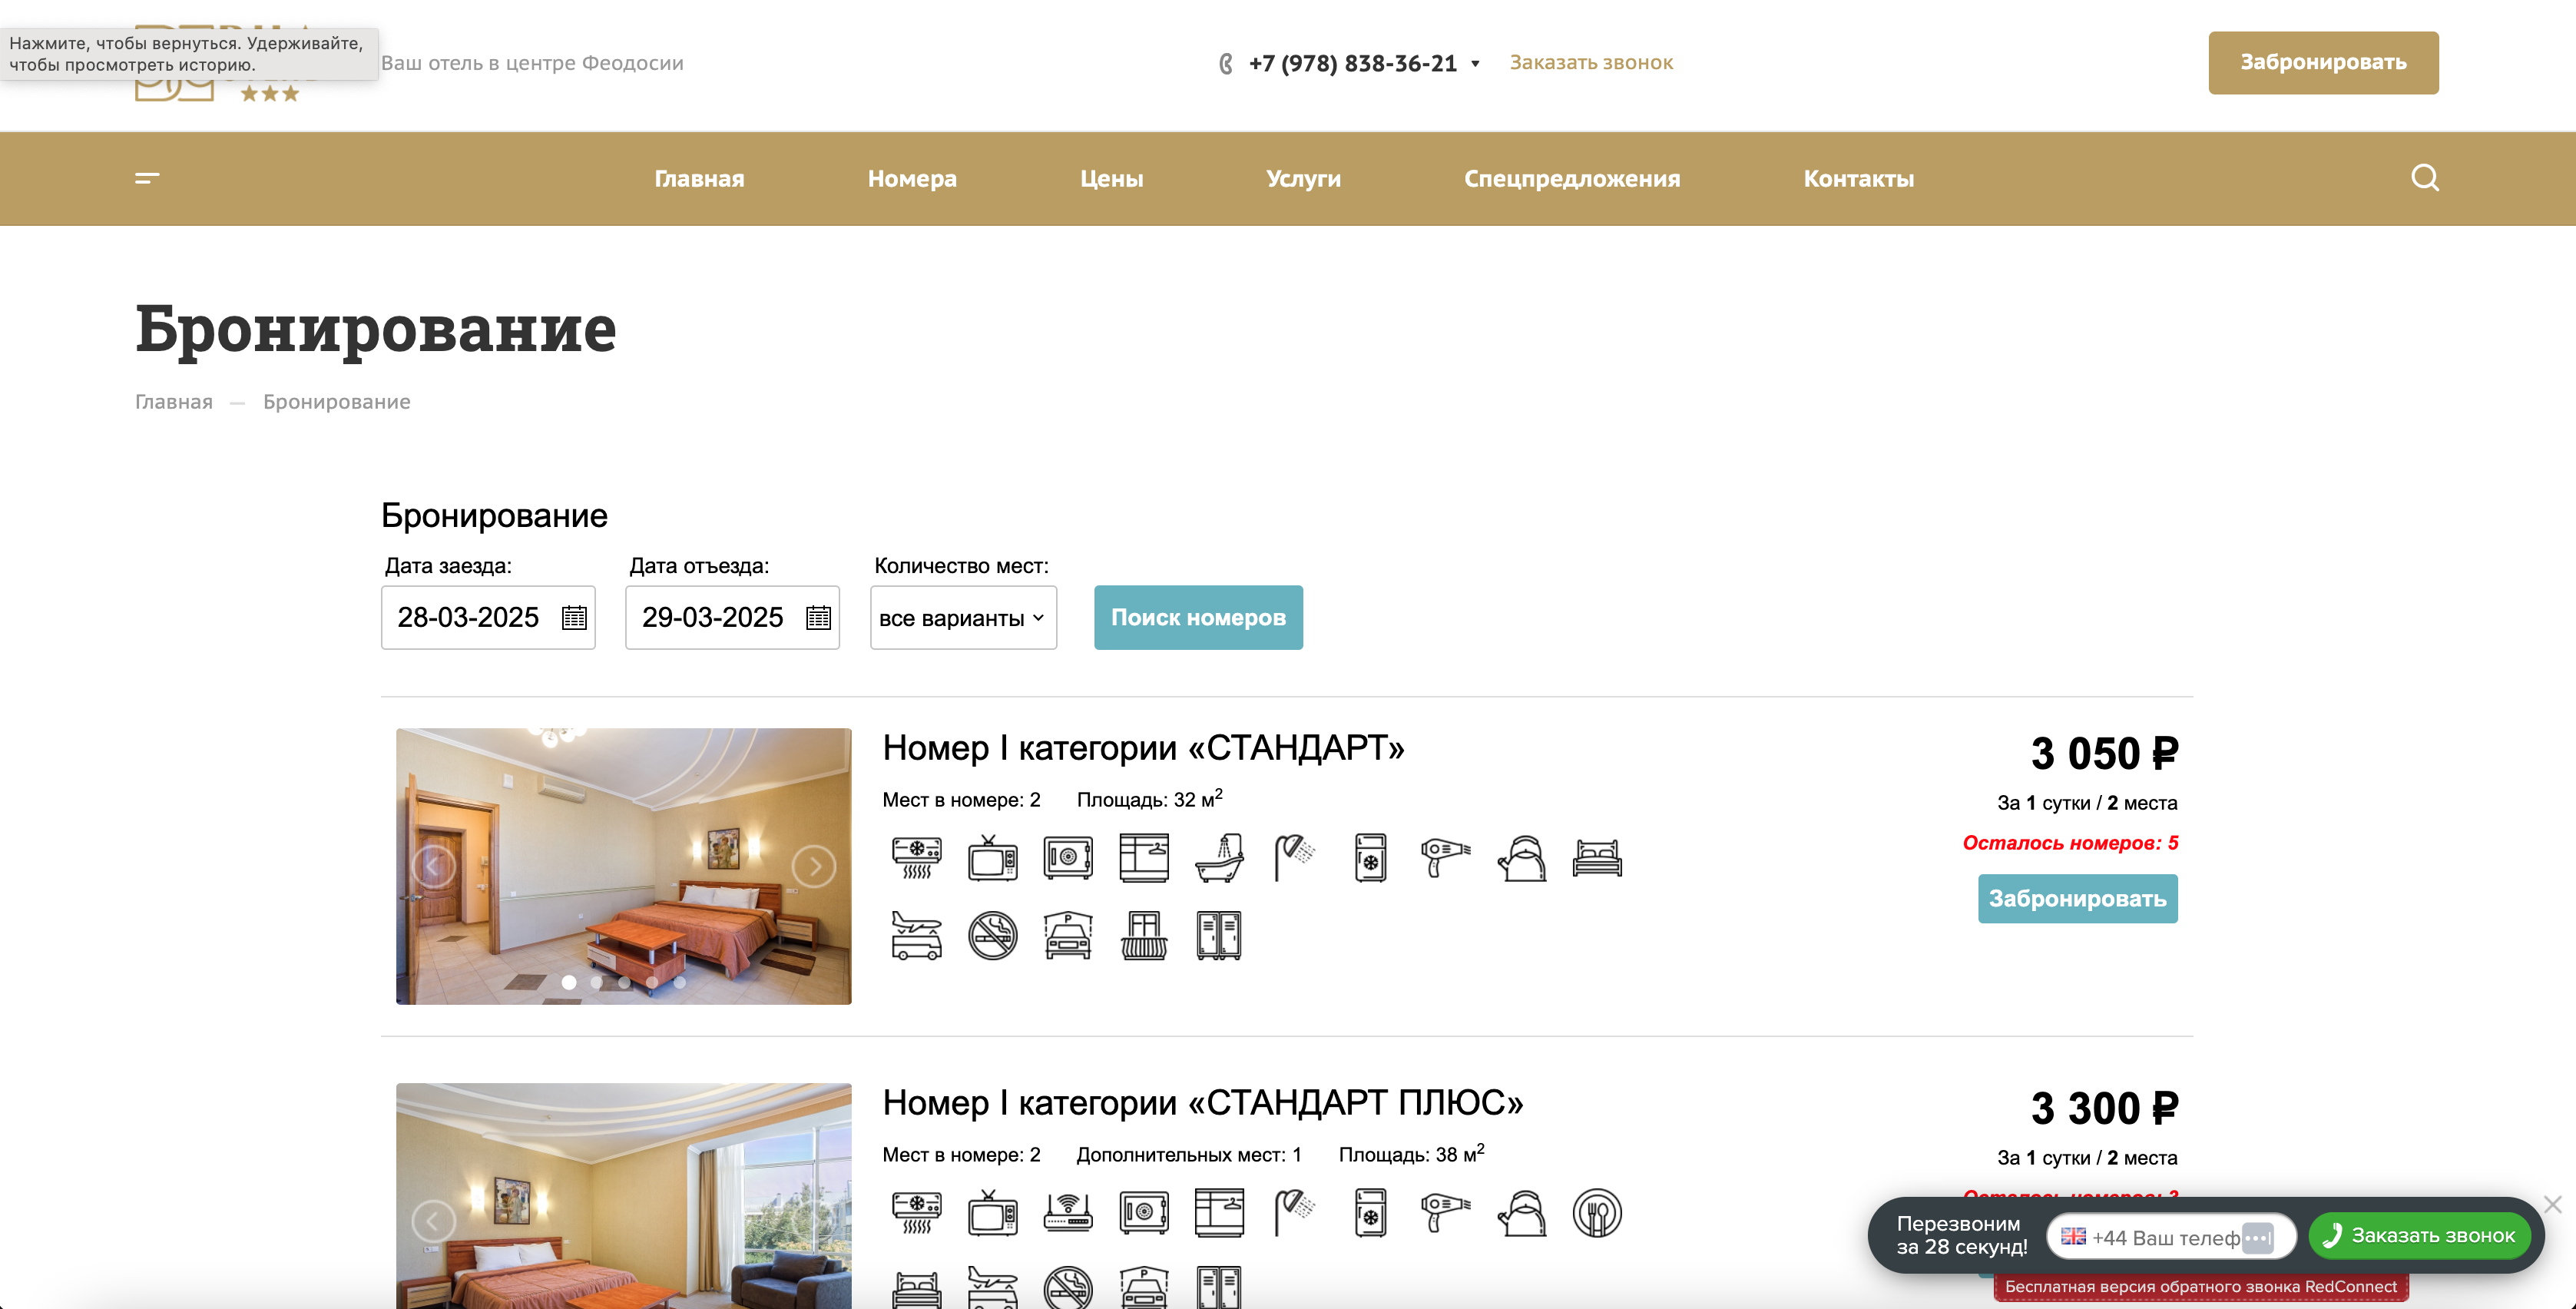
Task: Click the wardrobe icon in СТАНДАРТ's second amenity row
Action: 1219,935
